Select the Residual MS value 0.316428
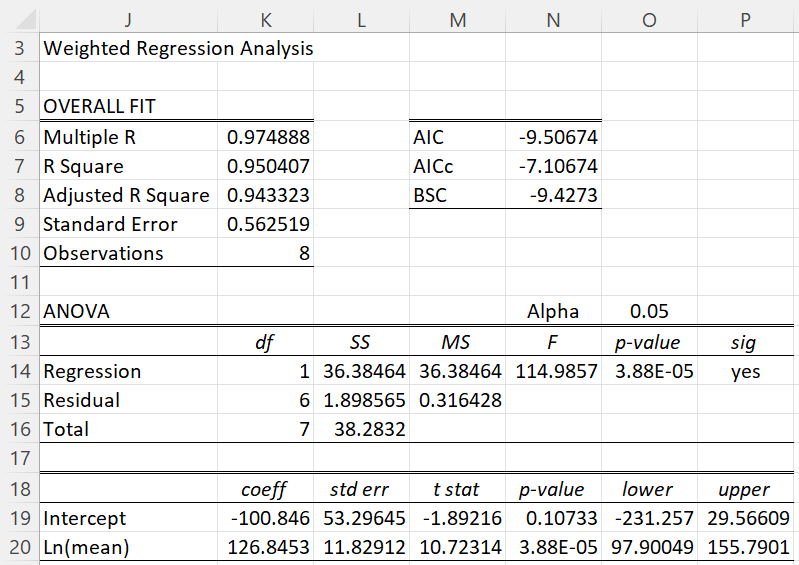This screenshot has height=565, width=799. tap(458, 400)
